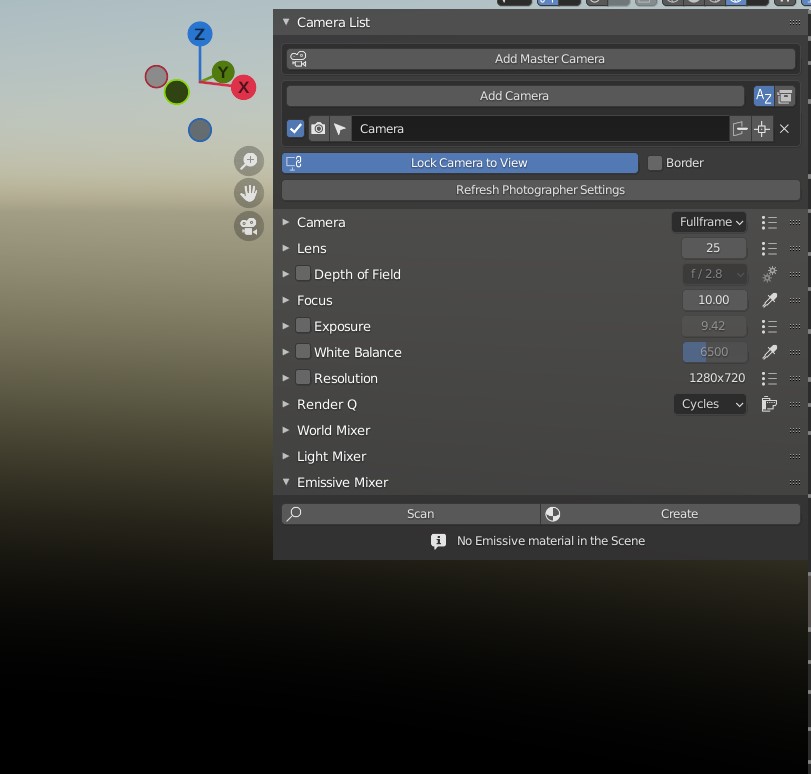Set Camera as render camera with photo icon
The height and width of the screenshot is (774, 811).
point(319,129)
